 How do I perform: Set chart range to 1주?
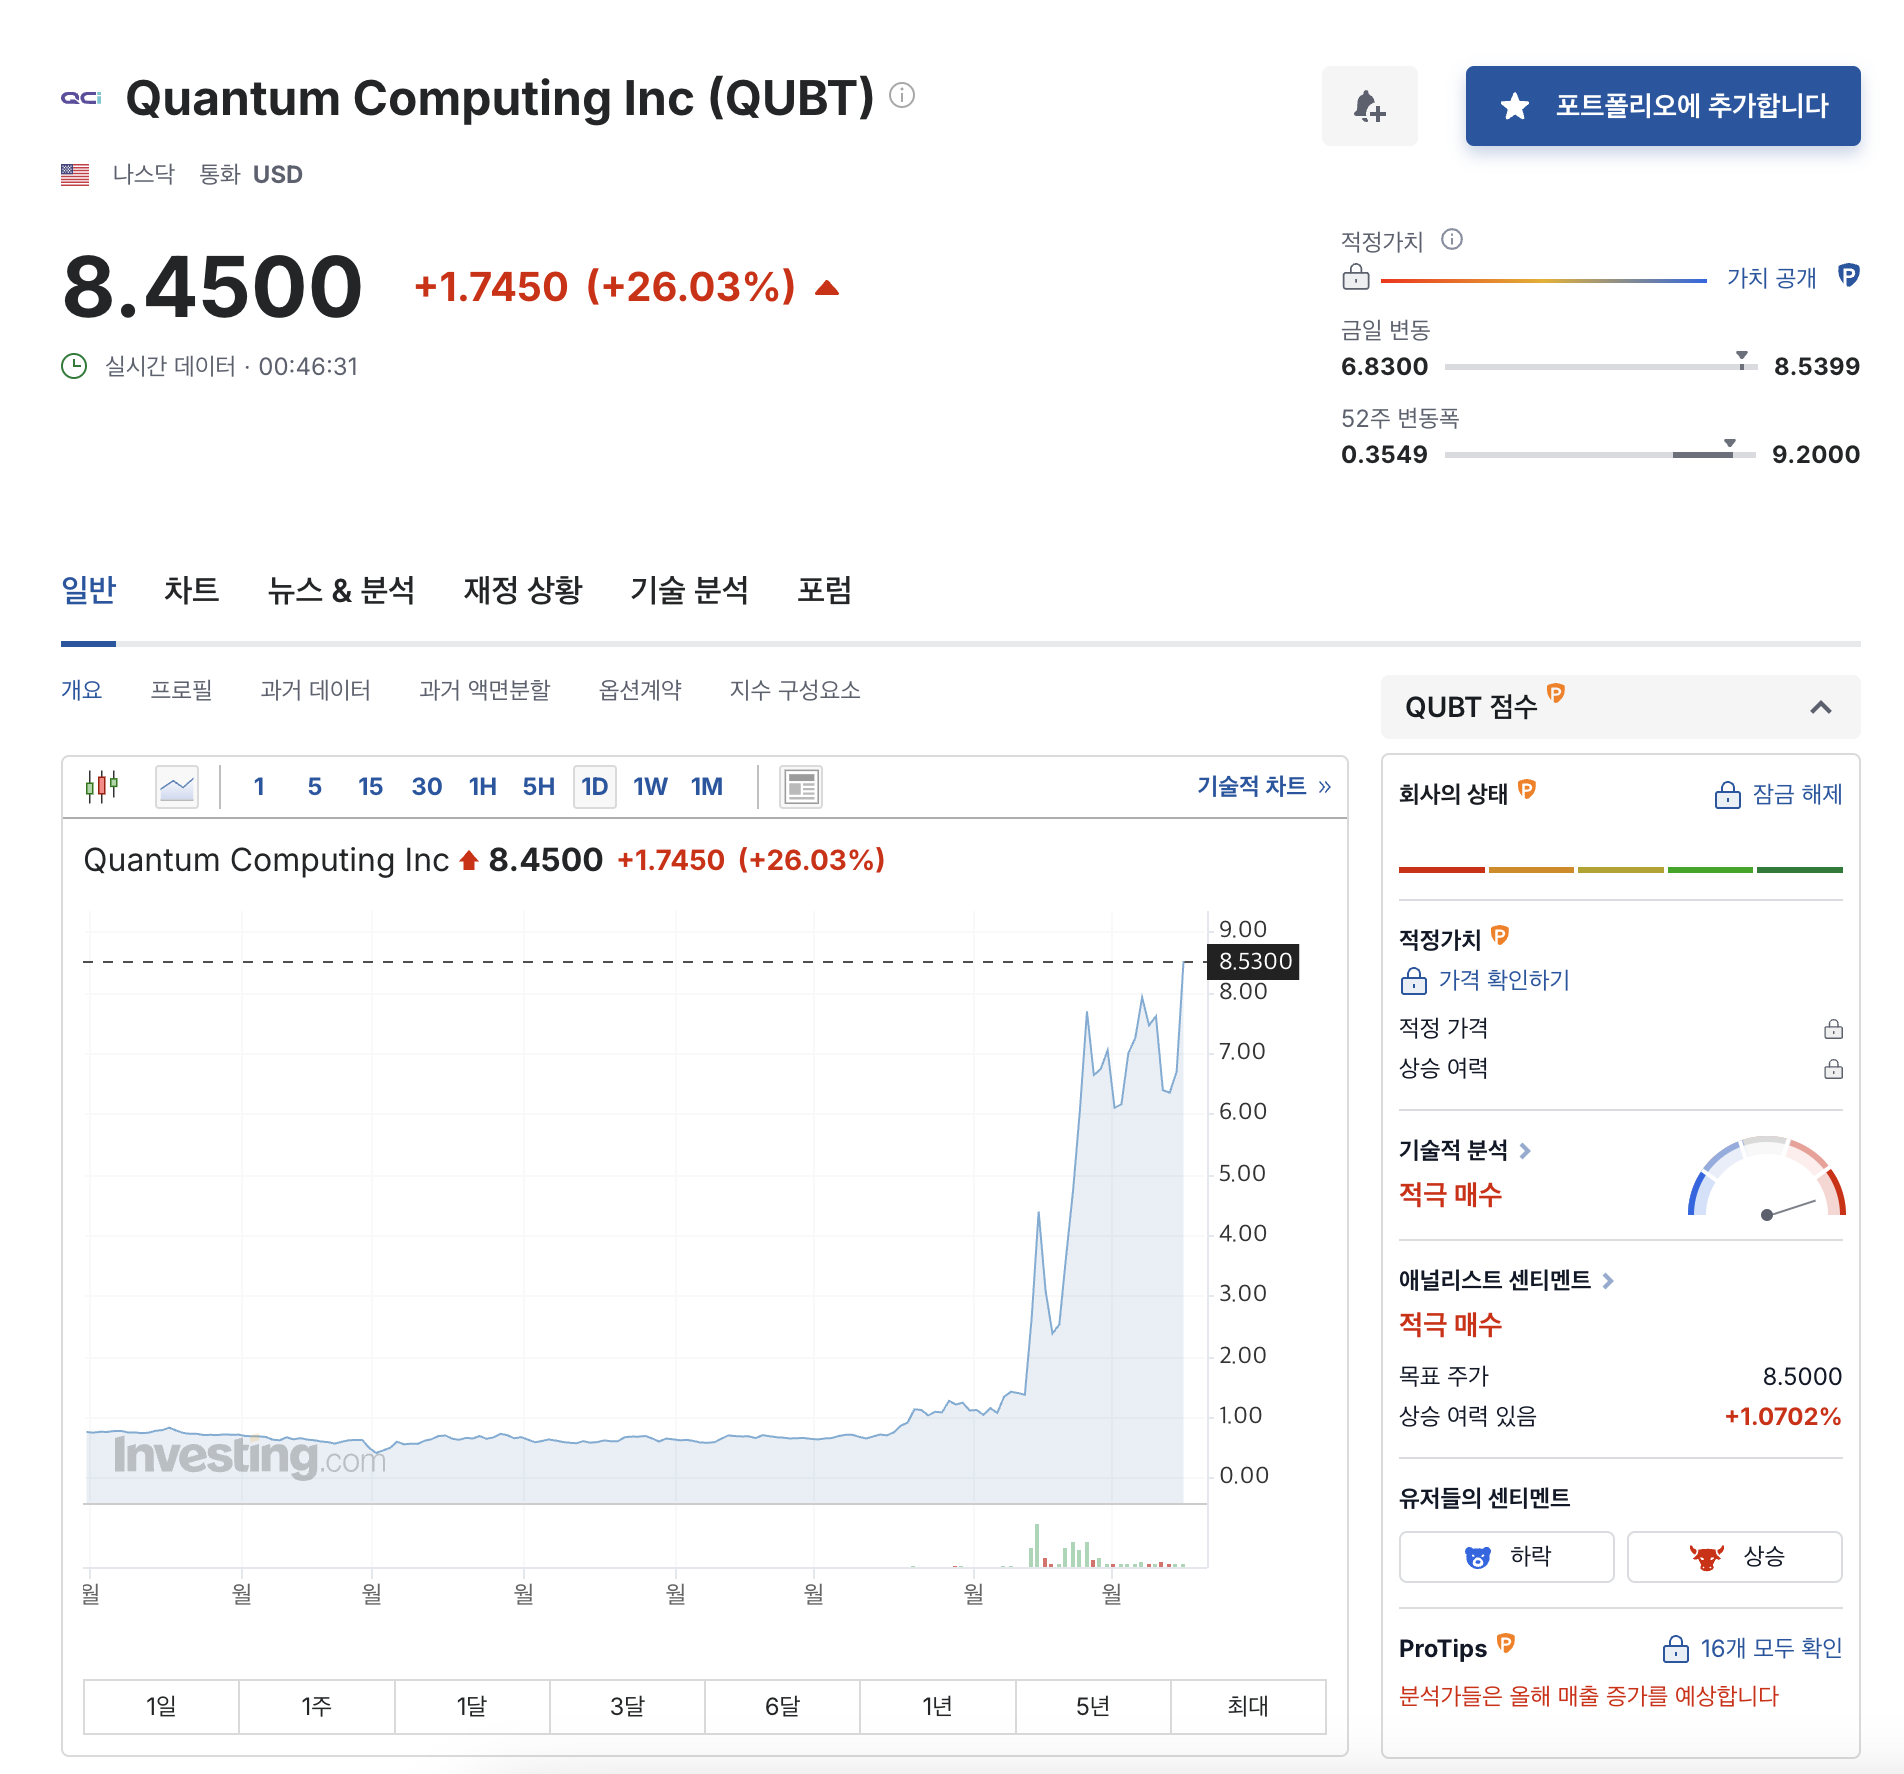pos(317,1706)
